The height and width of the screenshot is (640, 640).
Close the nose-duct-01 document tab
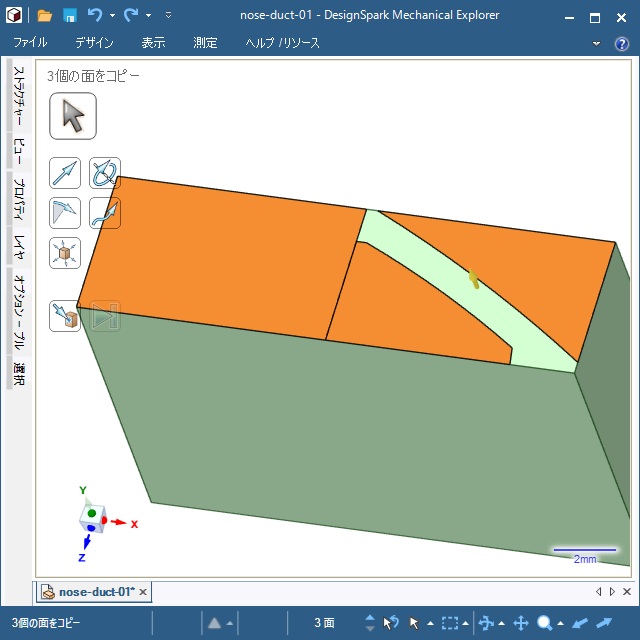[143, 592]
